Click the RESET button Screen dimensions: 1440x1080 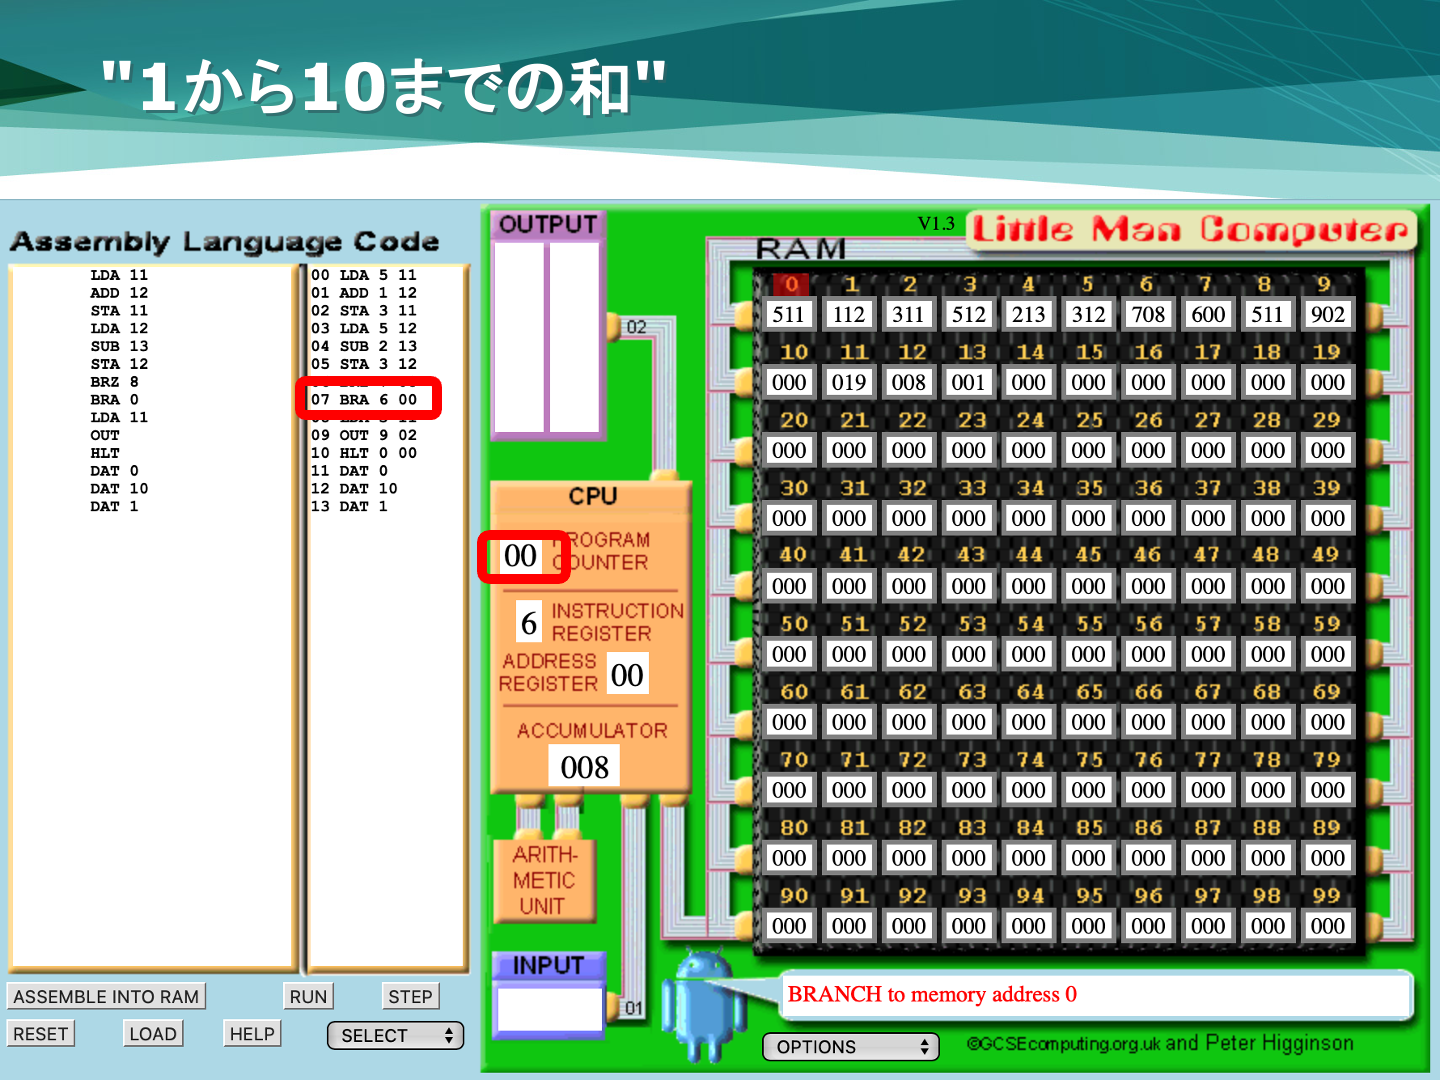click(x=41, y=1034)
